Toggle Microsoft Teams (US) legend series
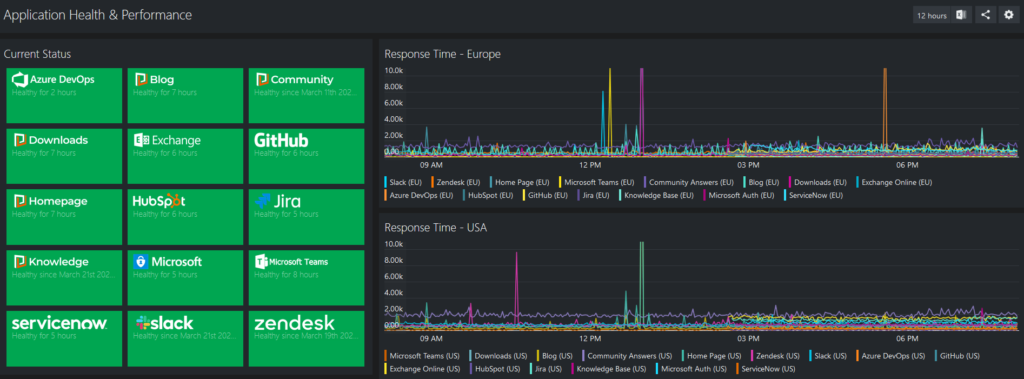This screenshot has width=1024, height=379. [x=423, y=356]
